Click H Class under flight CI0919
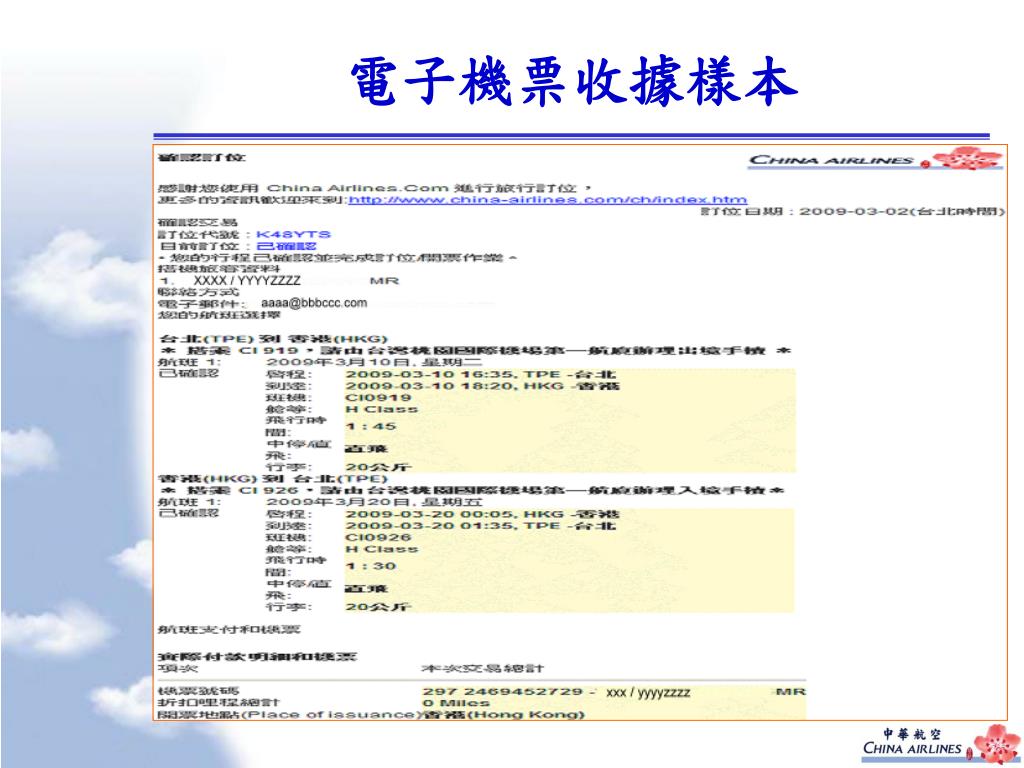 (x=381, y=409)
